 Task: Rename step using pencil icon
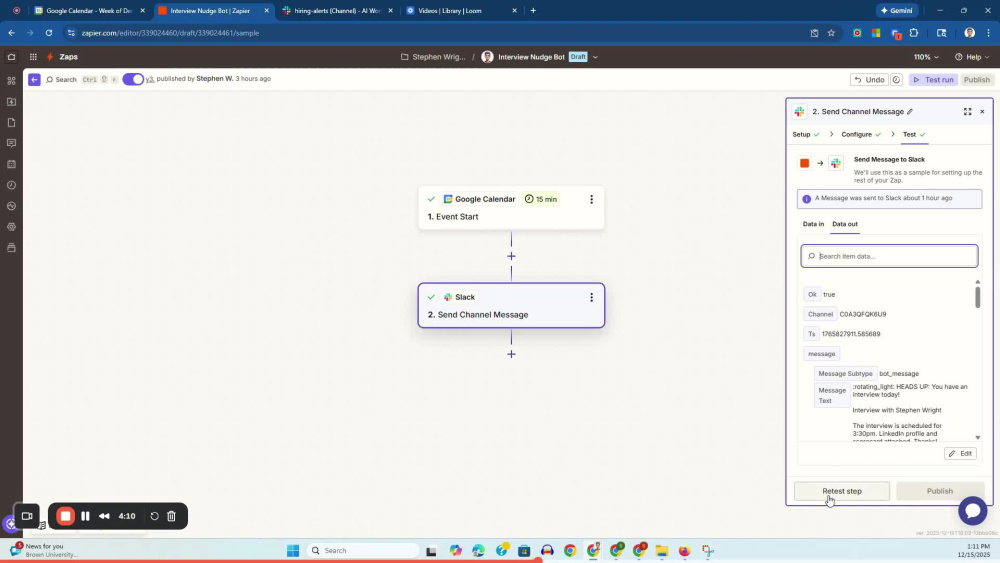[x=910, y=112]
